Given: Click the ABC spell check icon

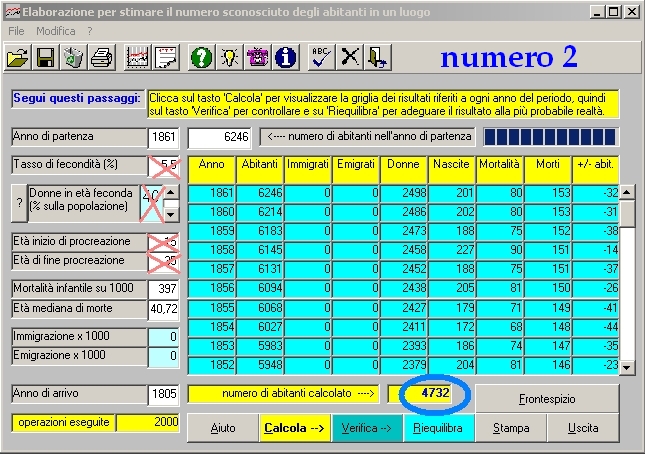Looking at the screenshot, I should point(321,58).
